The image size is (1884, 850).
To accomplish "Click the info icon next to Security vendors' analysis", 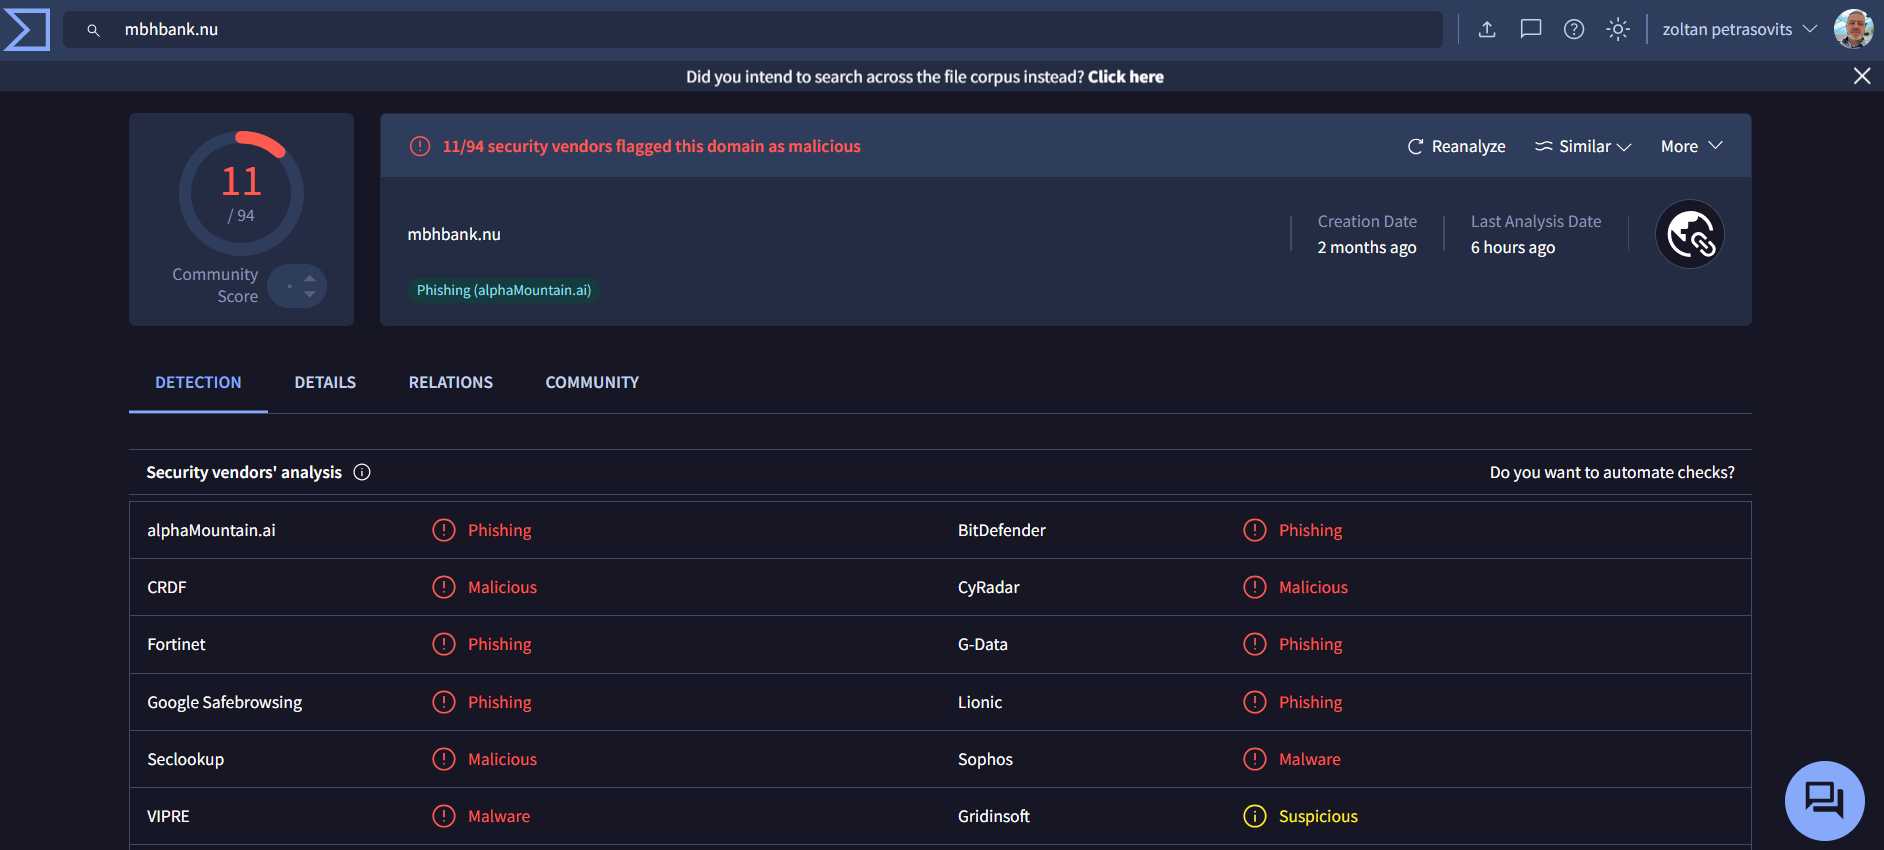I will click(362, 472).
